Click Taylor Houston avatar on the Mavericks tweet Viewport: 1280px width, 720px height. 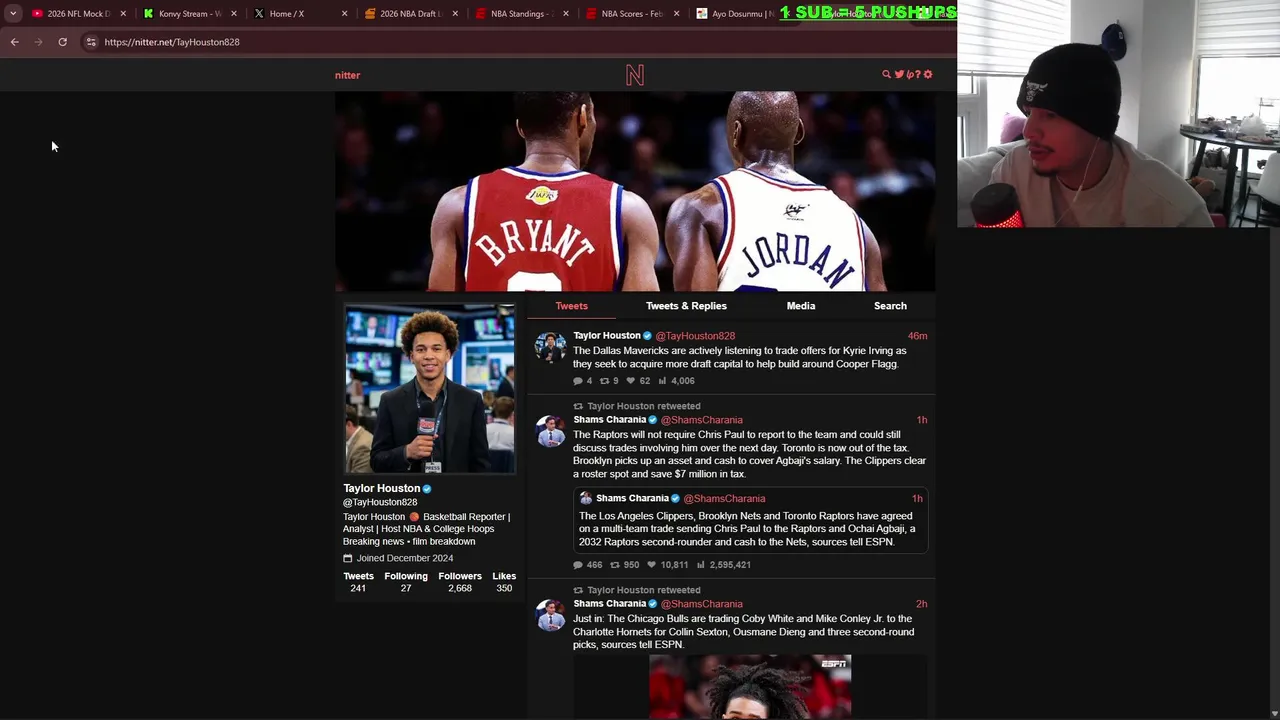(550, 347)
